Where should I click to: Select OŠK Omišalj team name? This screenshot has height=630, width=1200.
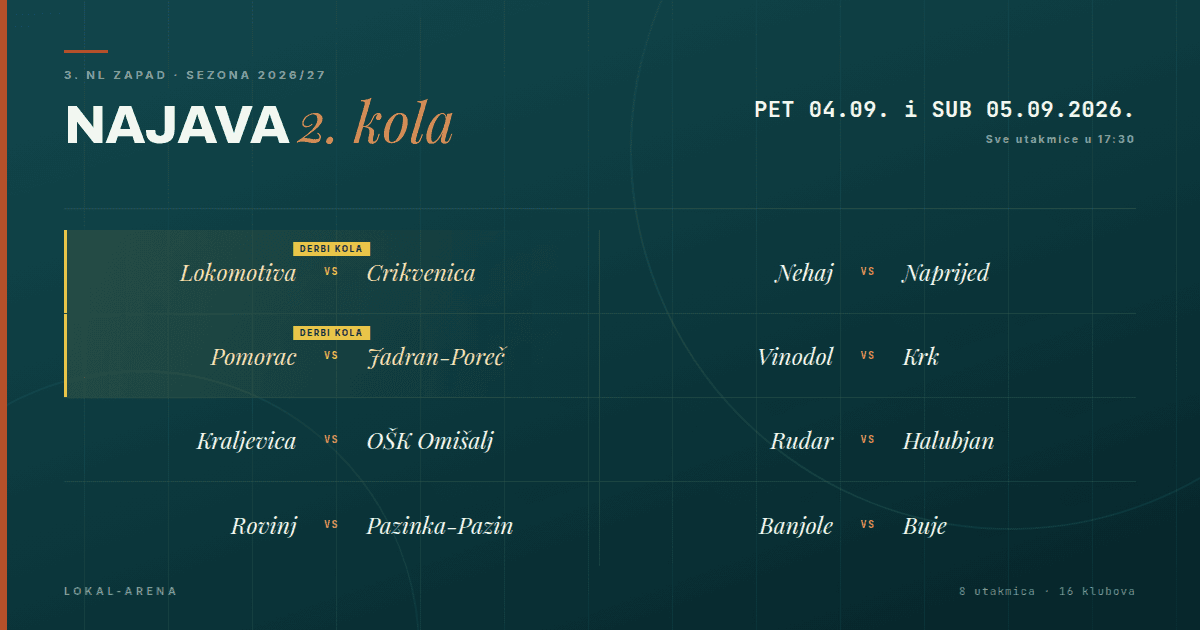(430, 441)
